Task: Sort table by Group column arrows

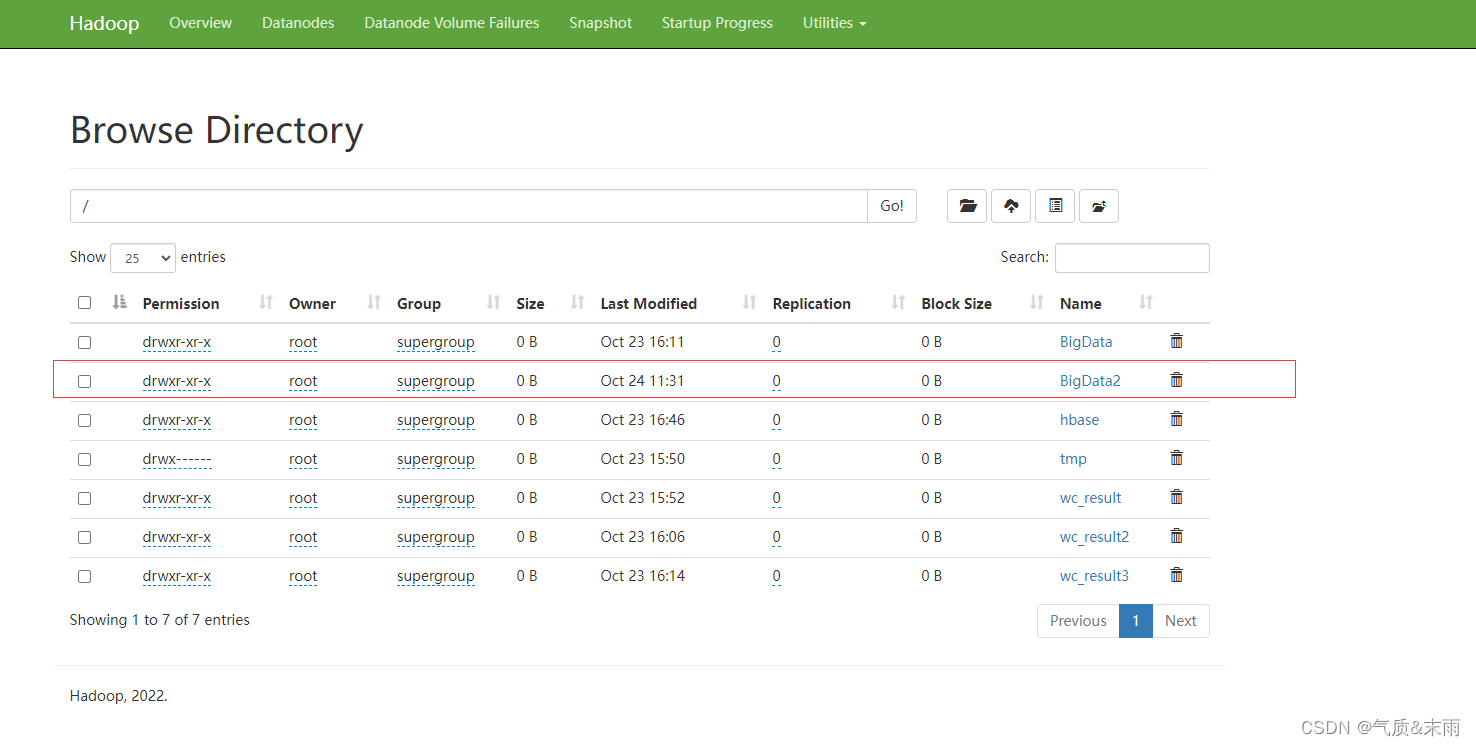Action: pyautogui.click(x=493, y=302)
